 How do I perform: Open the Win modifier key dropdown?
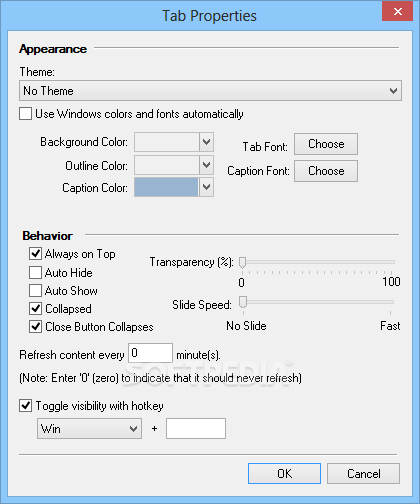pyautogui.click(x=89, y=428)
